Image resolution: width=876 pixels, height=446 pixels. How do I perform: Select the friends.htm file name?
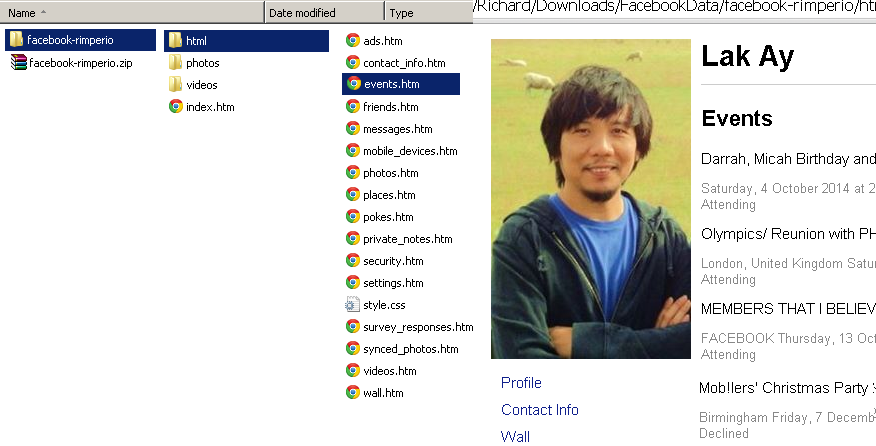coord(391,107)
